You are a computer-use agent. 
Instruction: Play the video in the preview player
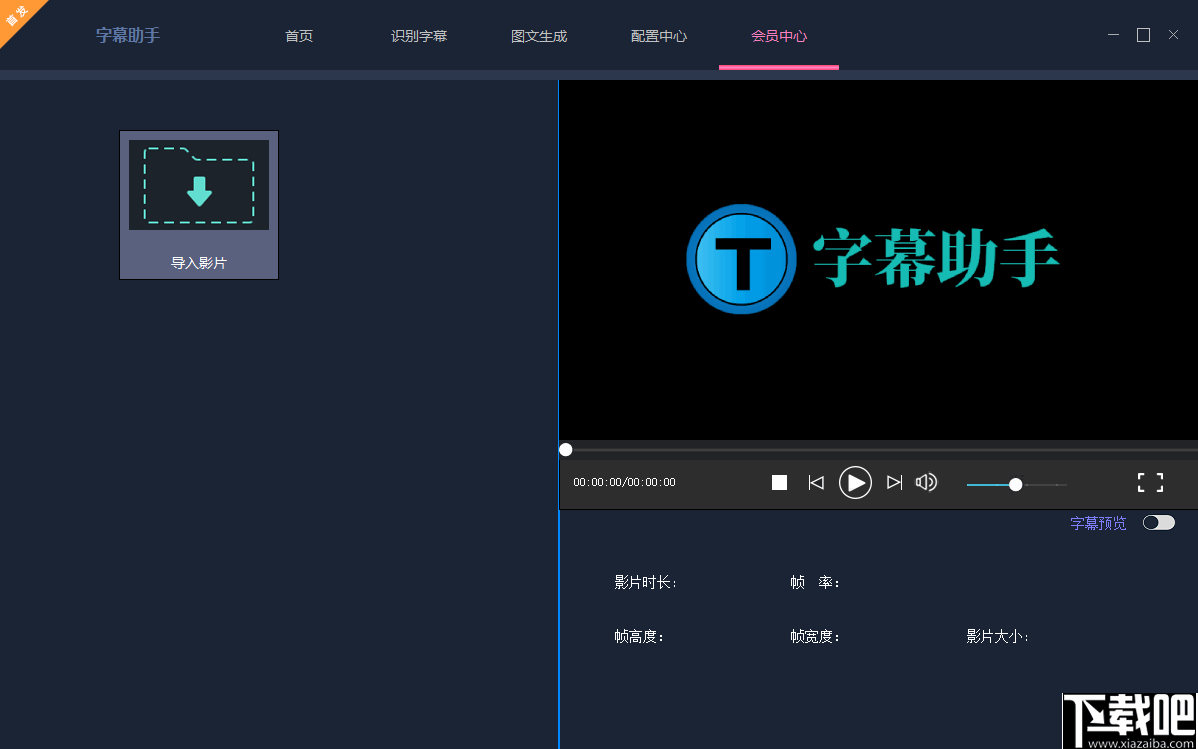(855, 482)
